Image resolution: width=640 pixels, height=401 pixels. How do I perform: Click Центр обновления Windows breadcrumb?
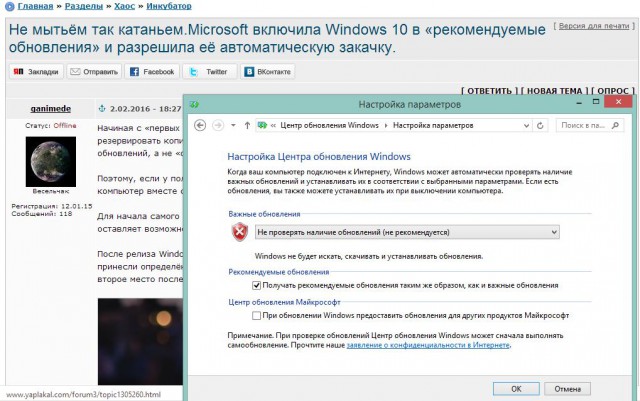pos(329,125)
